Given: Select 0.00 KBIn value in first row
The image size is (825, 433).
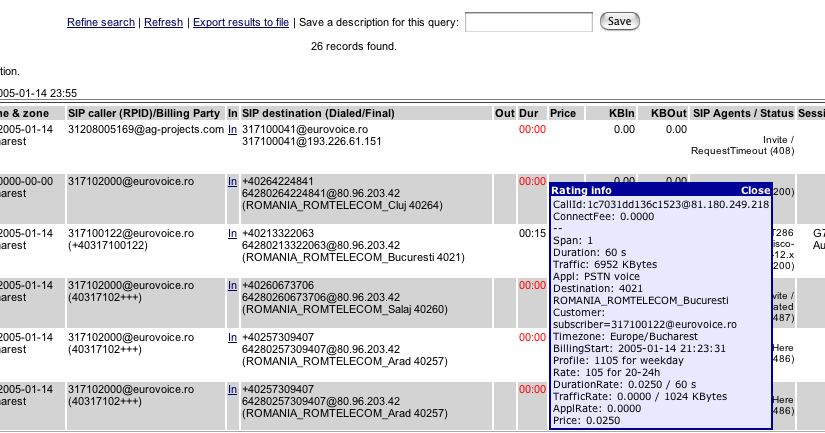Looking at the screenshot, I should click(624, 129).
